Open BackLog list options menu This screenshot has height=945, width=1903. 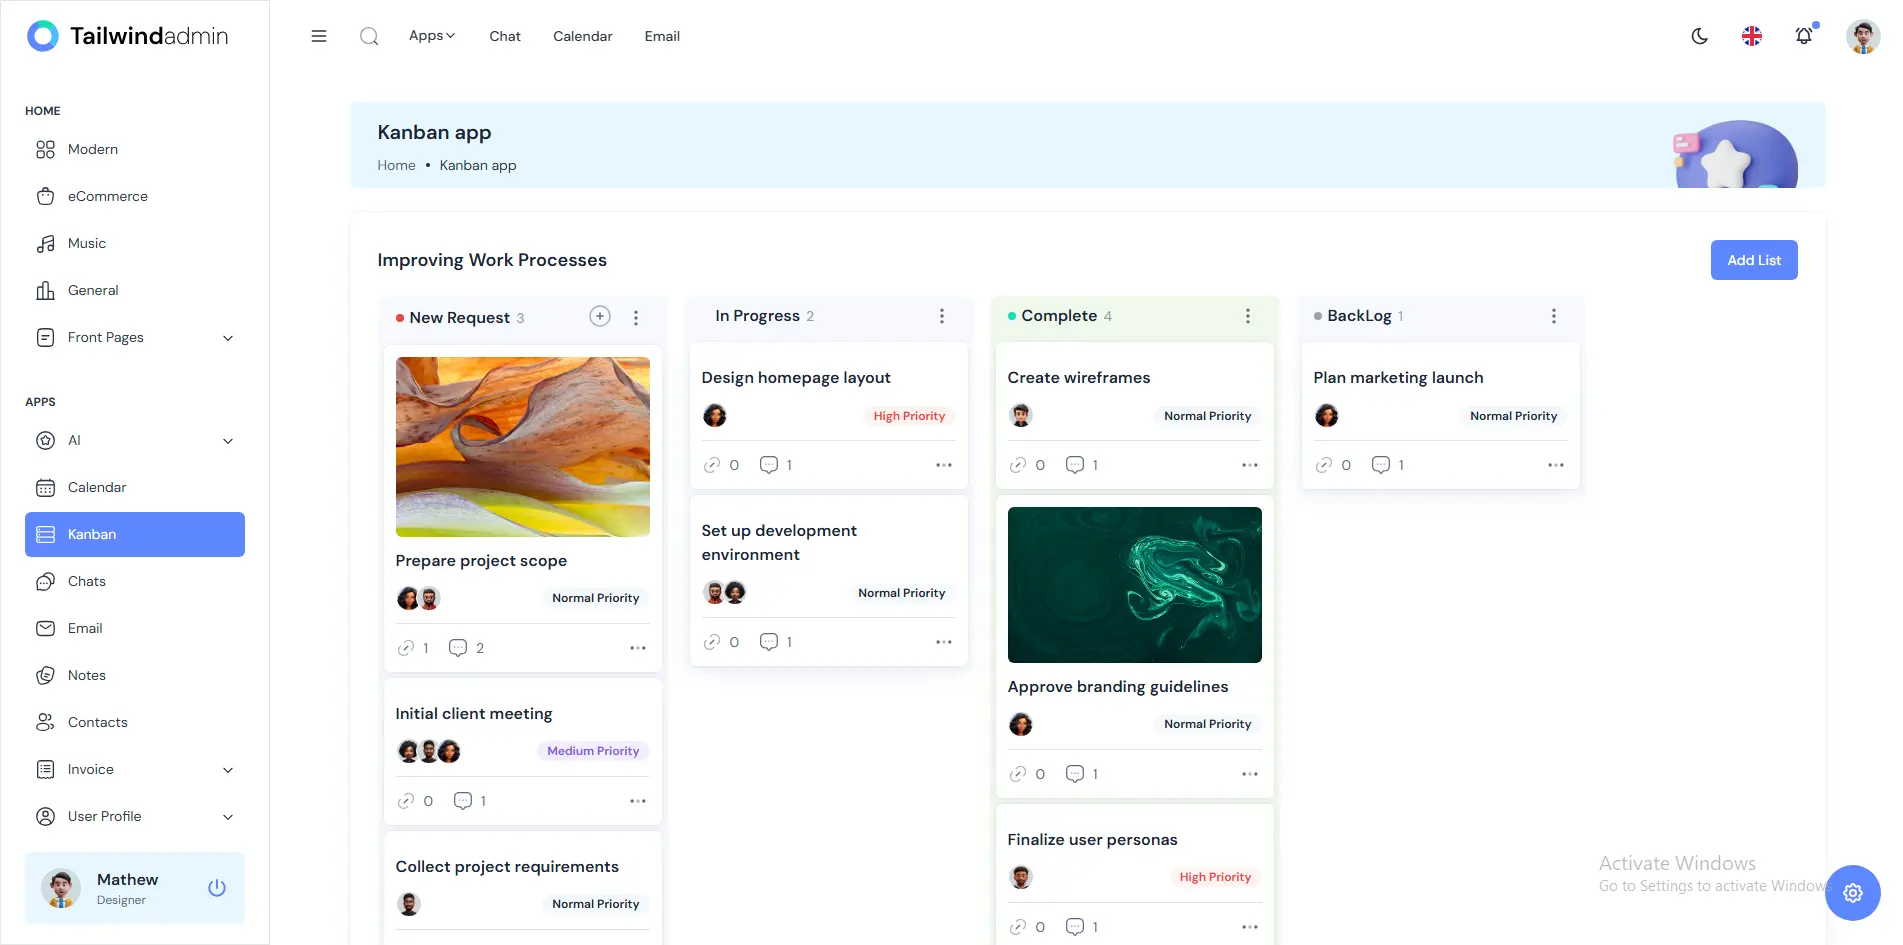pyautogui.click(x=1554, y=316)
